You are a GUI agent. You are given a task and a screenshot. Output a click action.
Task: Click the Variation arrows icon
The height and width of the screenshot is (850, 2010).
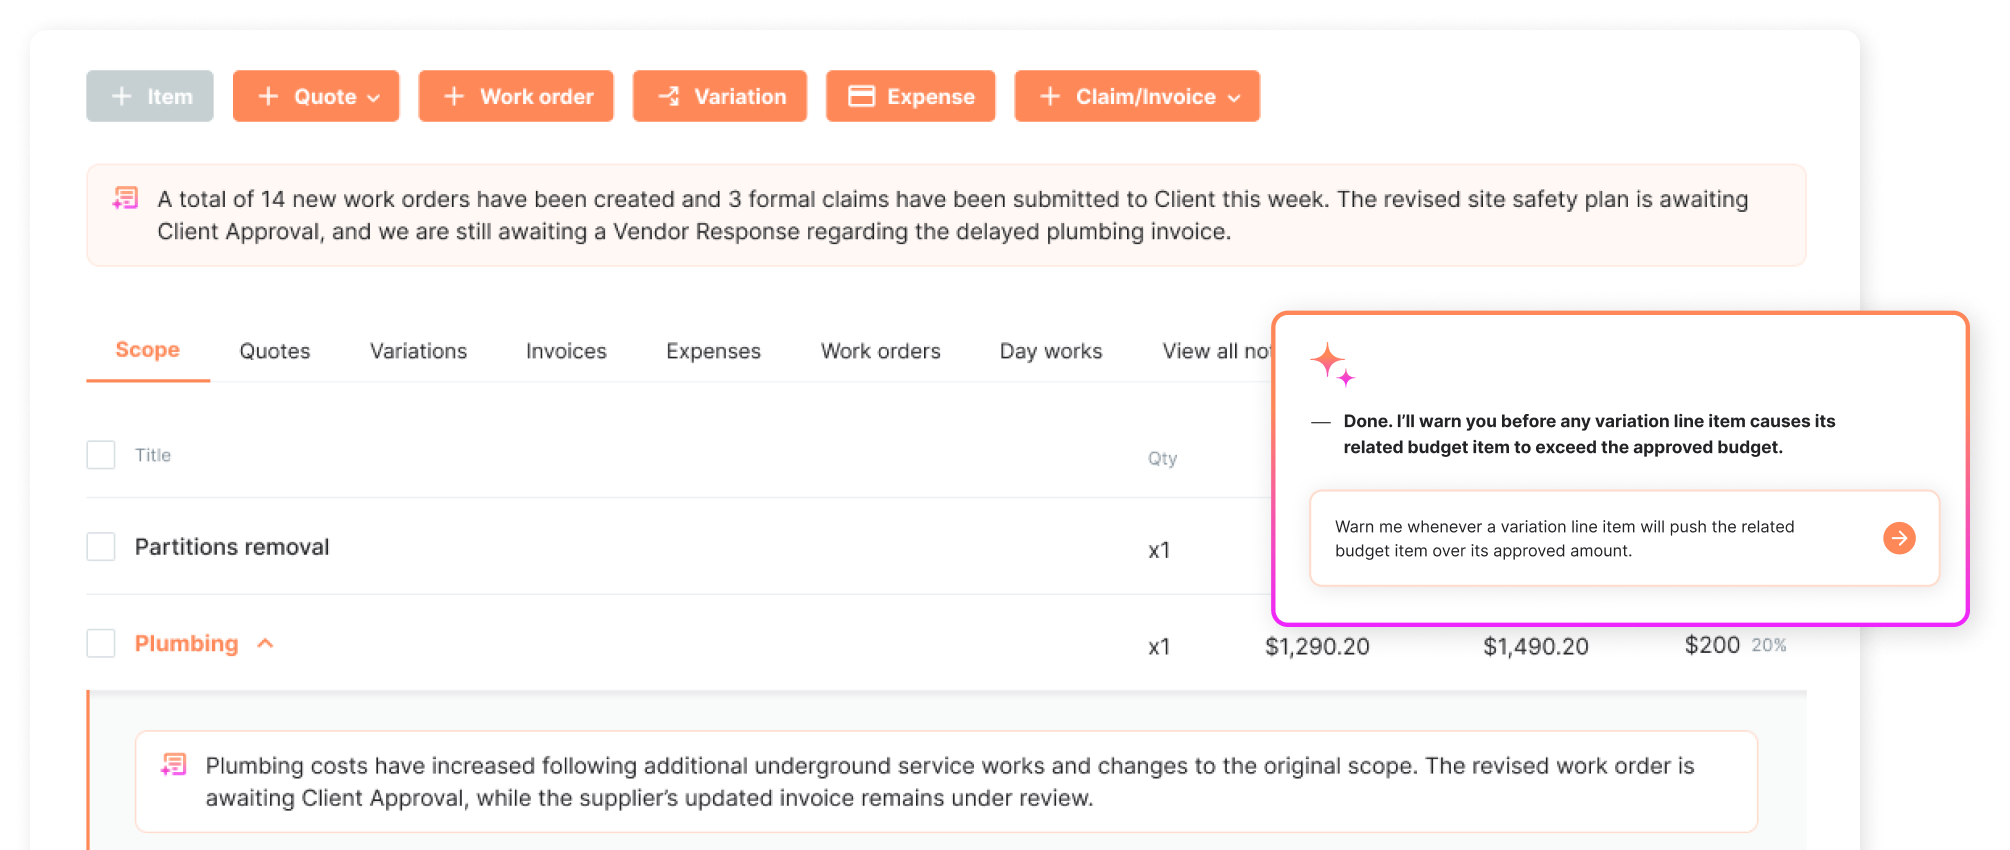(669, 96)
